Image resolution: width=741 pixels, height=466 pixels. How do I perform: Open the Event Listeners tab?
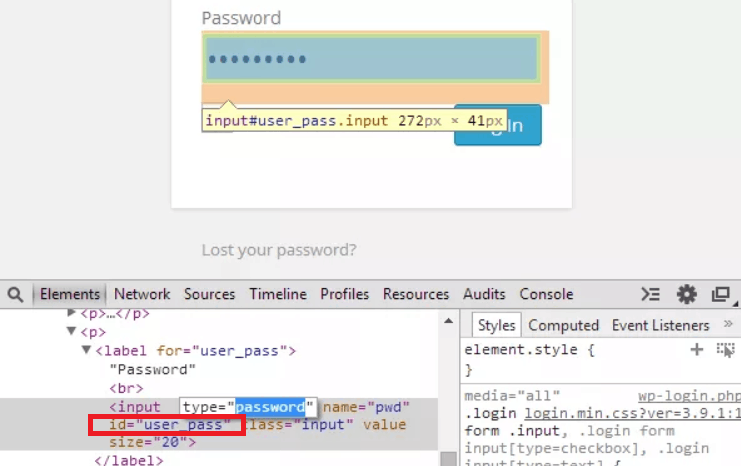pyautogui.click(x=660, y=325)
